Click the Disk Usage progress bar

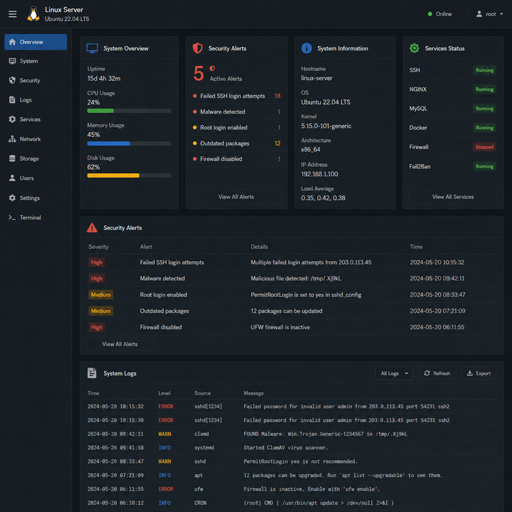coord(129,175)
